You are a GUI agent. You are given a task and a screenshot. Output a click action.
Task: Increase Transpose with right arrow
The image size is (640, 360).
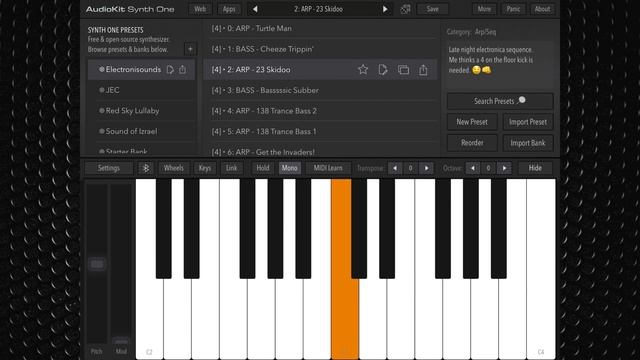coord(427,168)
